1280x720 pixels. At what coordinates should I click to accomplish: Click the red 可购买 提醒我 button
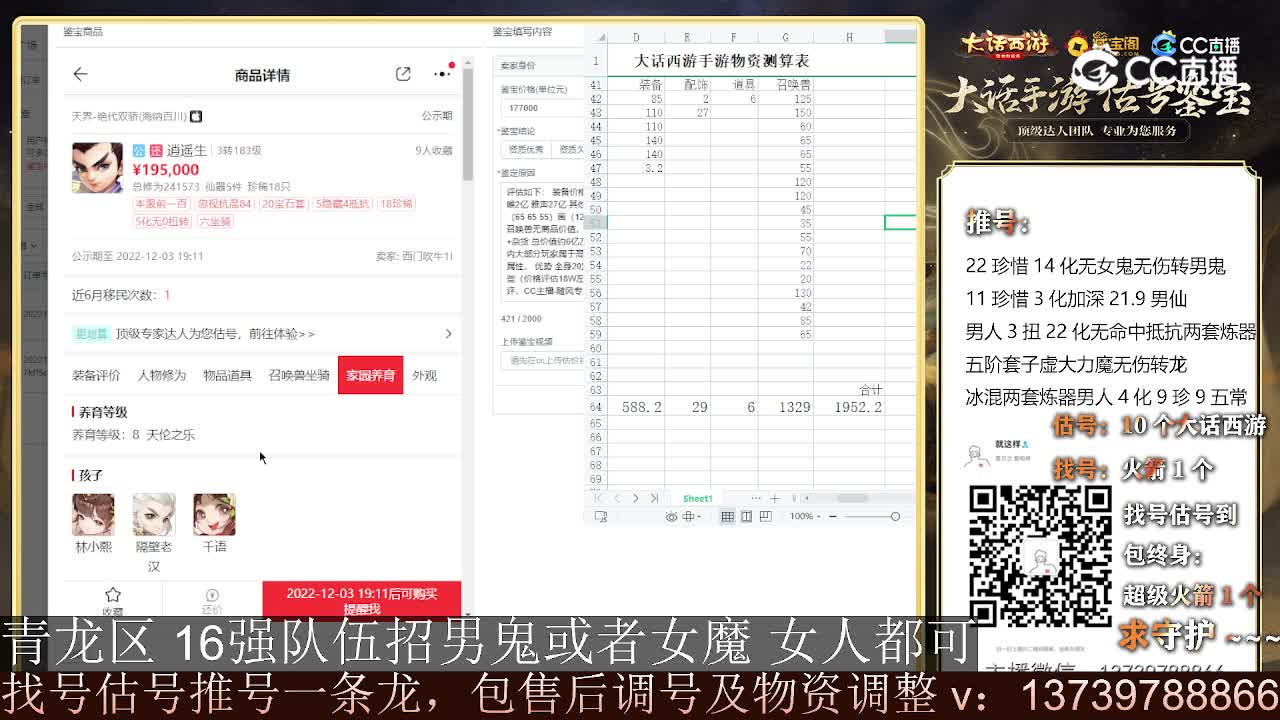[362, 600]
